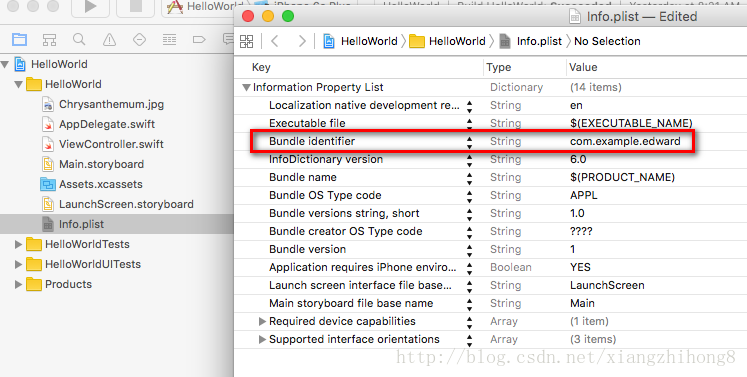Click the (14 items) dictionary value
This screenshot has height=377, width=747.
pyautogui.click(x=596, y=88)
